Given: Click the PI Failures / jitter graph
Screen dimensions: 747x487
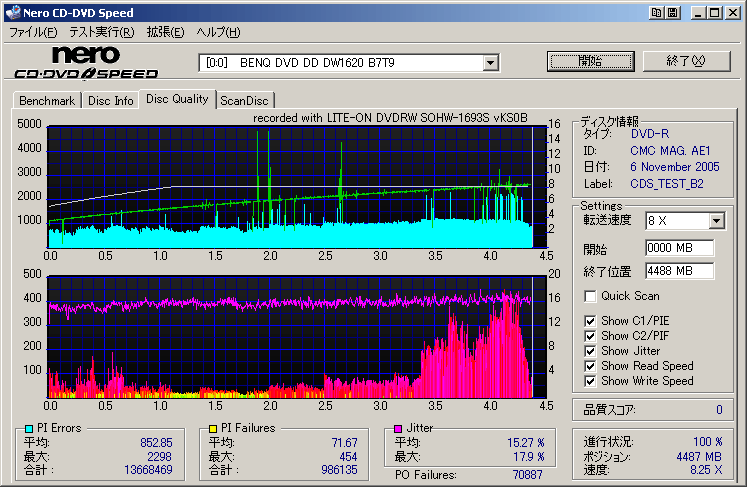Looking at the screenshot, I should coord(296,336).
